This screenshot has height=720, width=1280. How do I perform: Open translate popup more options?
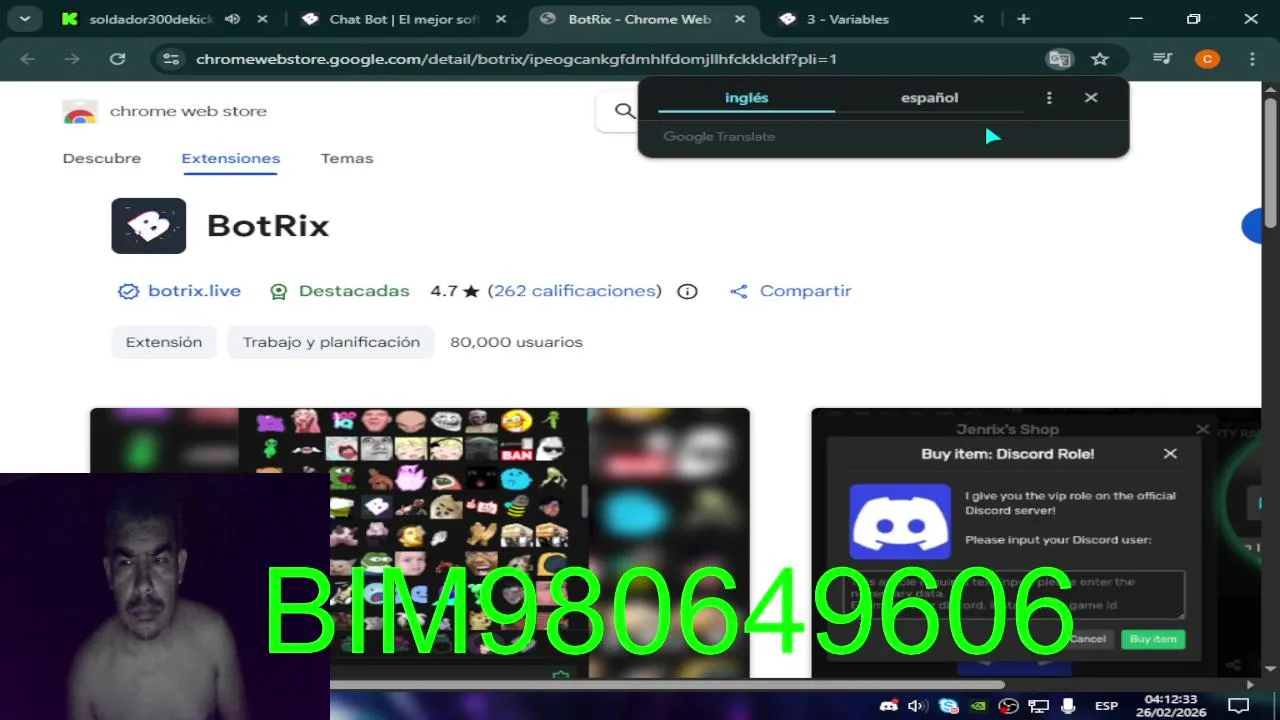click(1049, 98)
